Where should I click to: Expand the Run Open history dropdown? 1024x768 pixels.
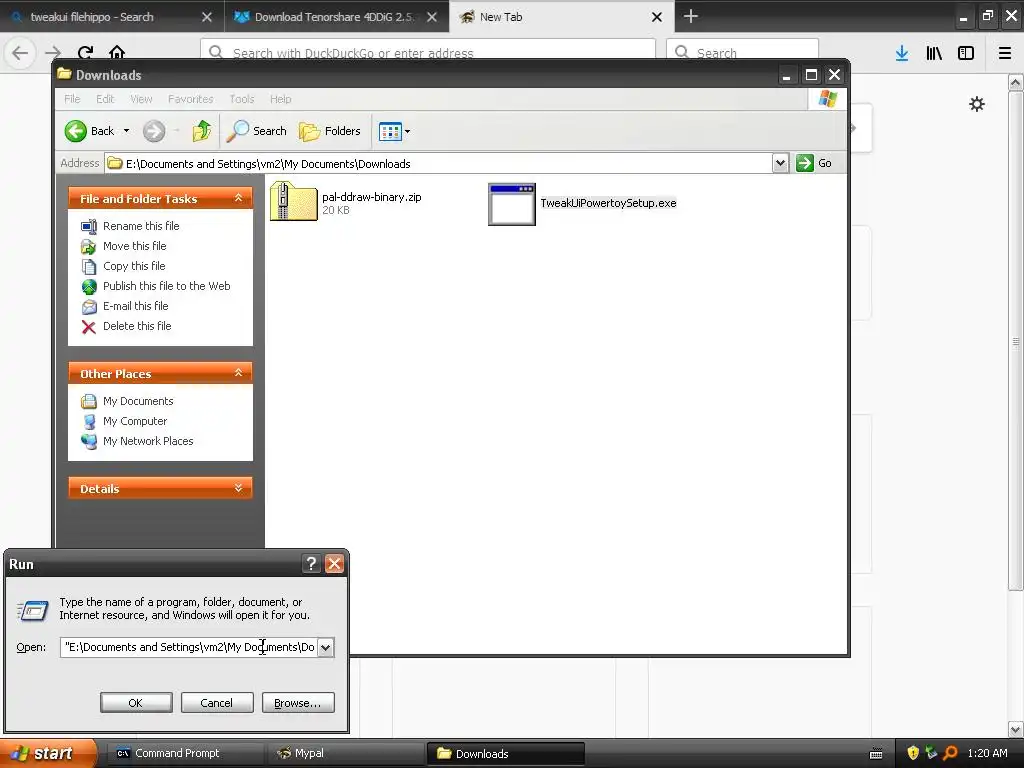(x=325, y=647)
